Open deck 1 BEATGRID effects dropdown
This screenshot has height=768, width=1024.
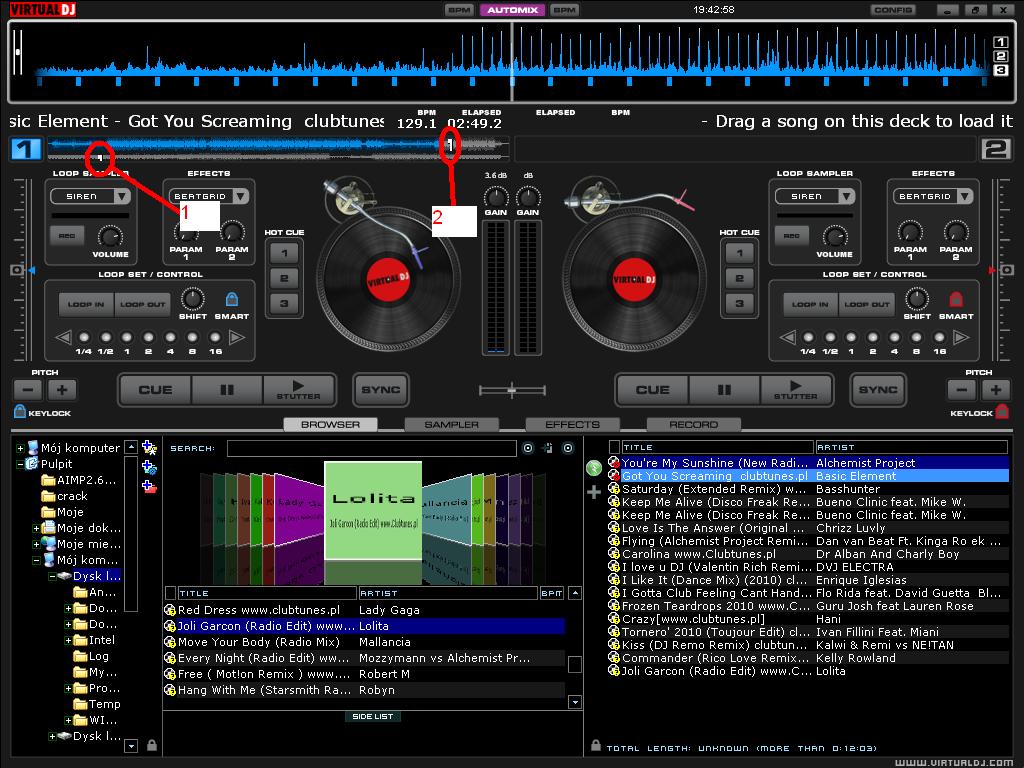tap(241, 196)
